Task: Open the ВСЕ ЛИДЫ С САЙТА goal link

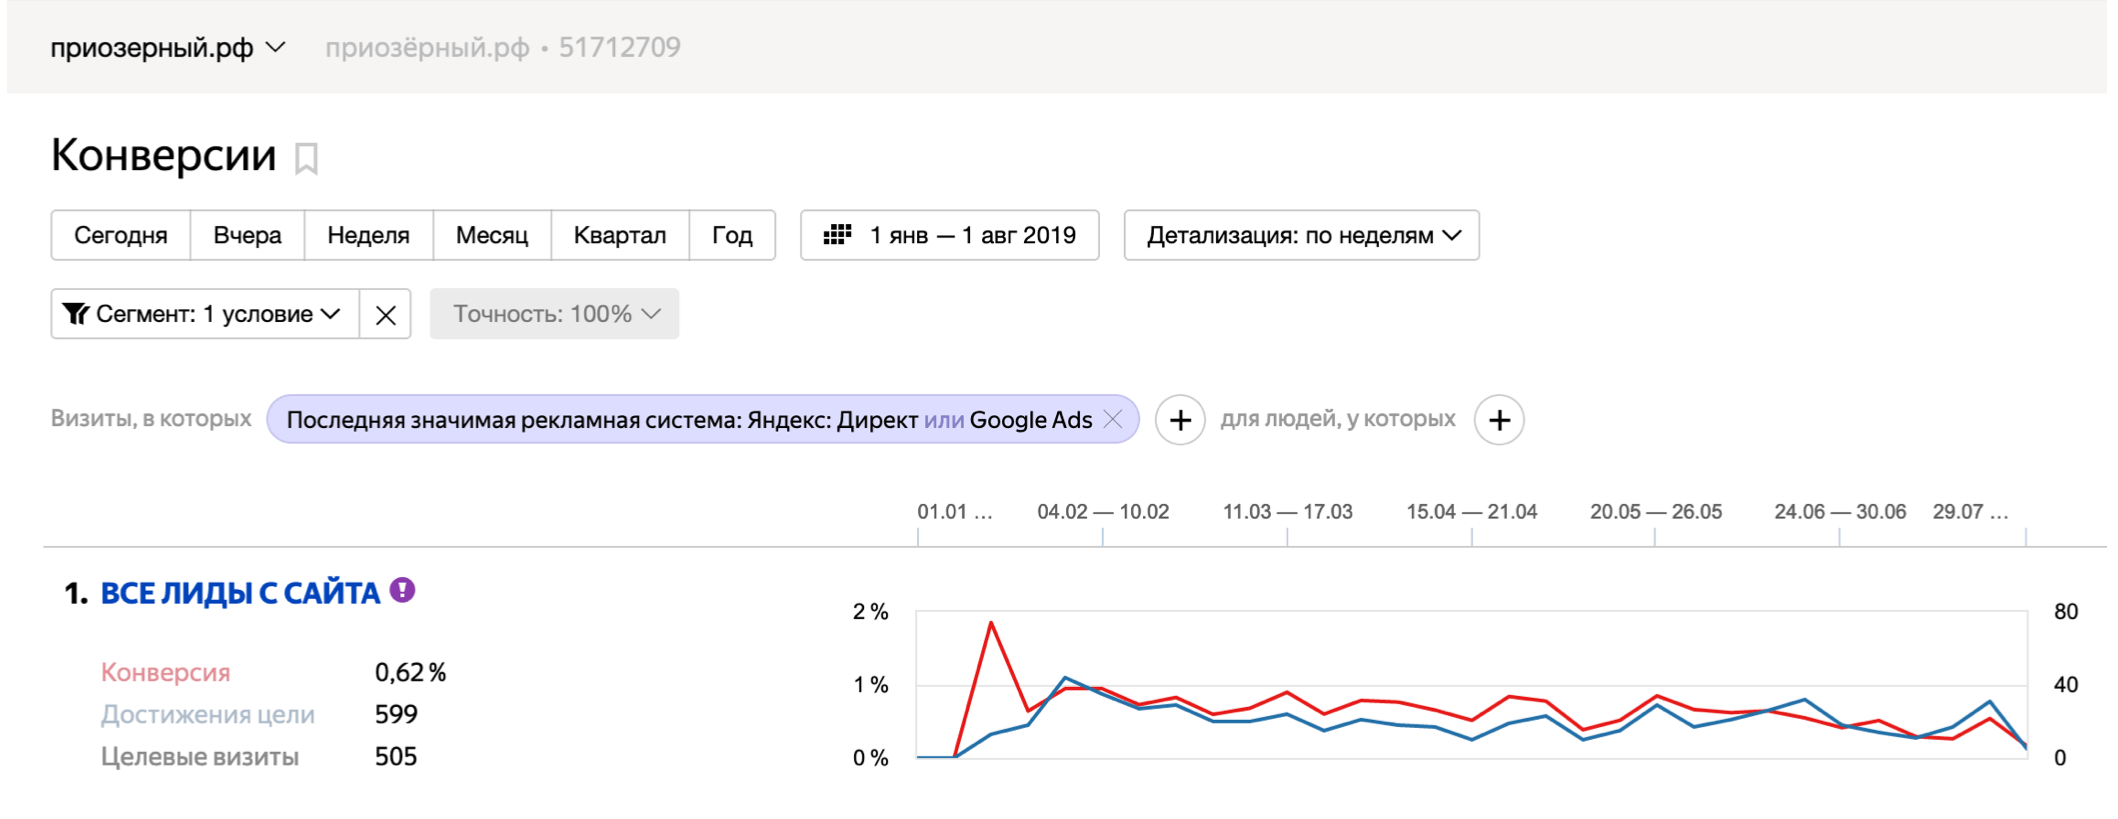Action: point(240,594)
